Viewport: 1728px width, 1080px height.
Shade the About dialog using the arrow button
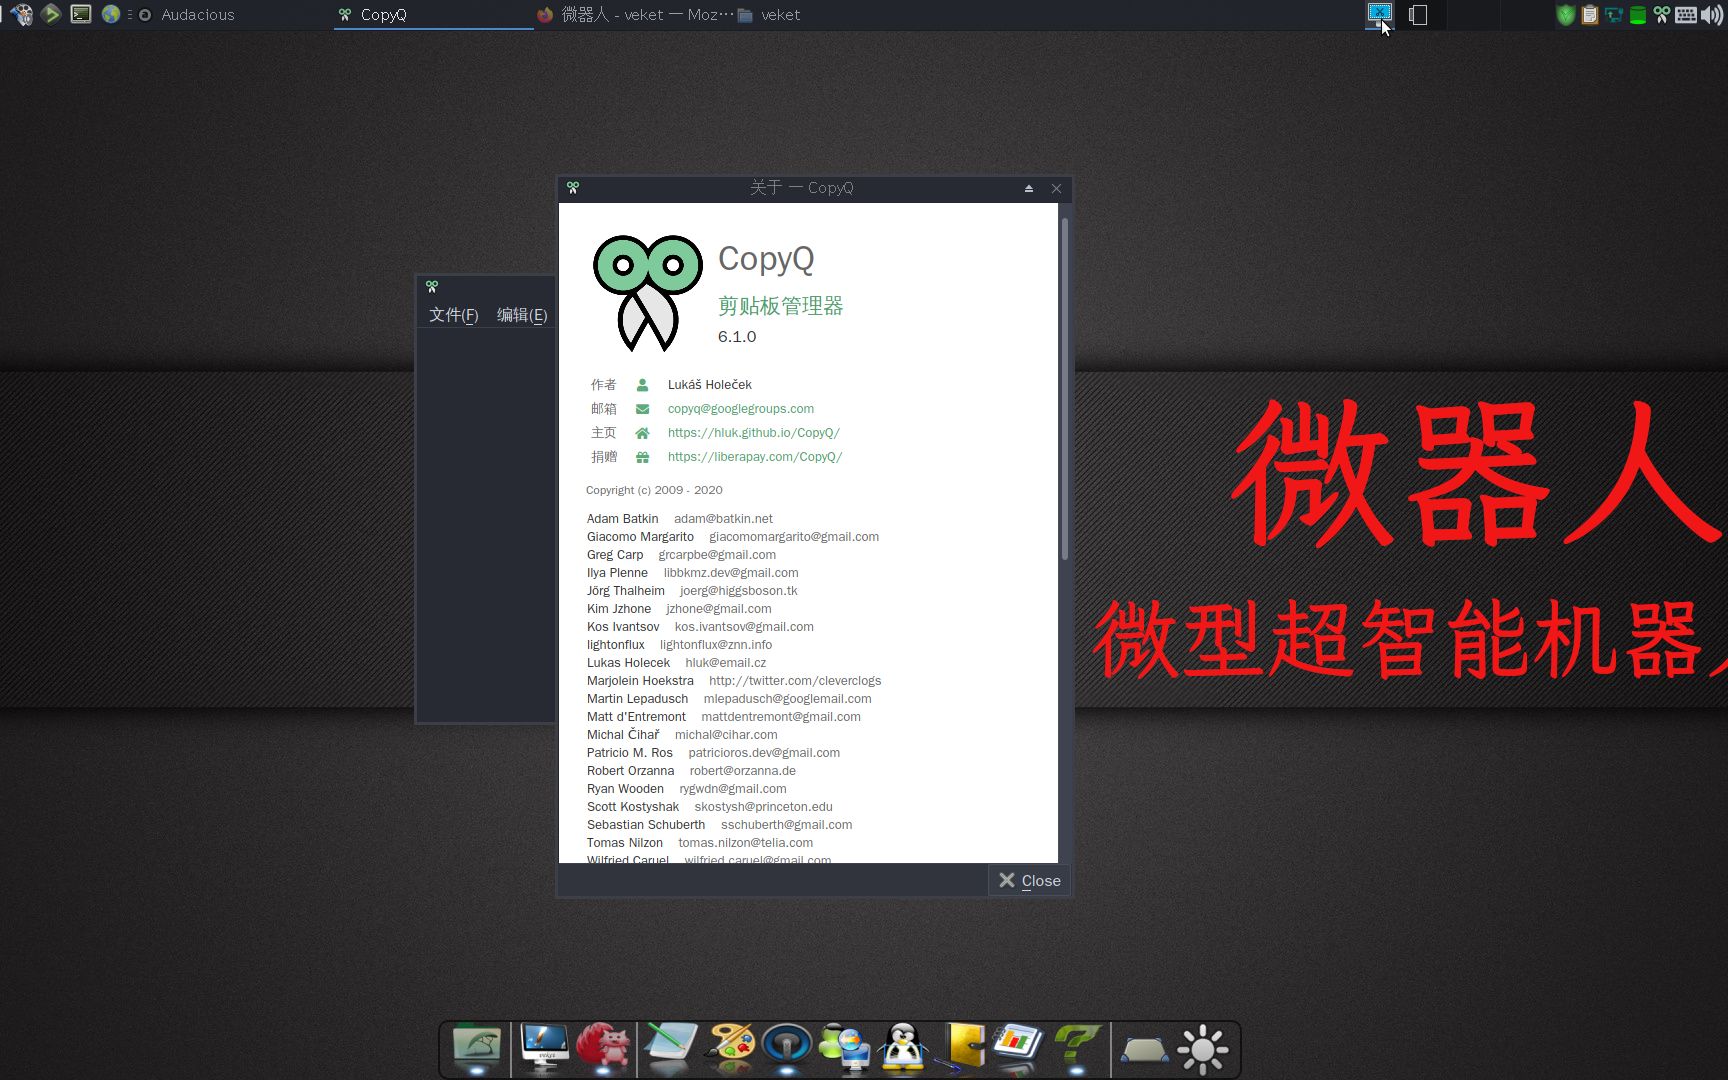(1028, 188)
